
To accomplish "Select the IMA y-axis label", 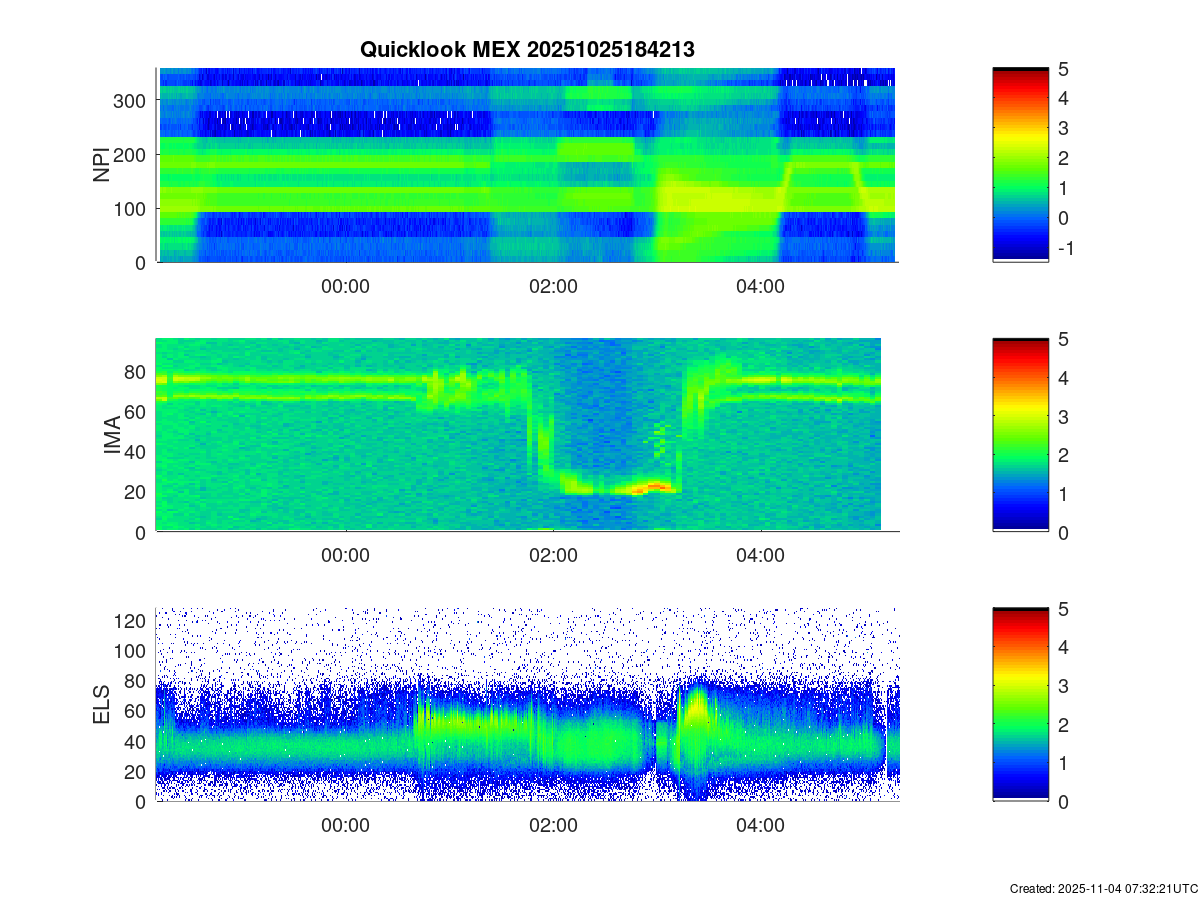I will click(x=112, y=435).
